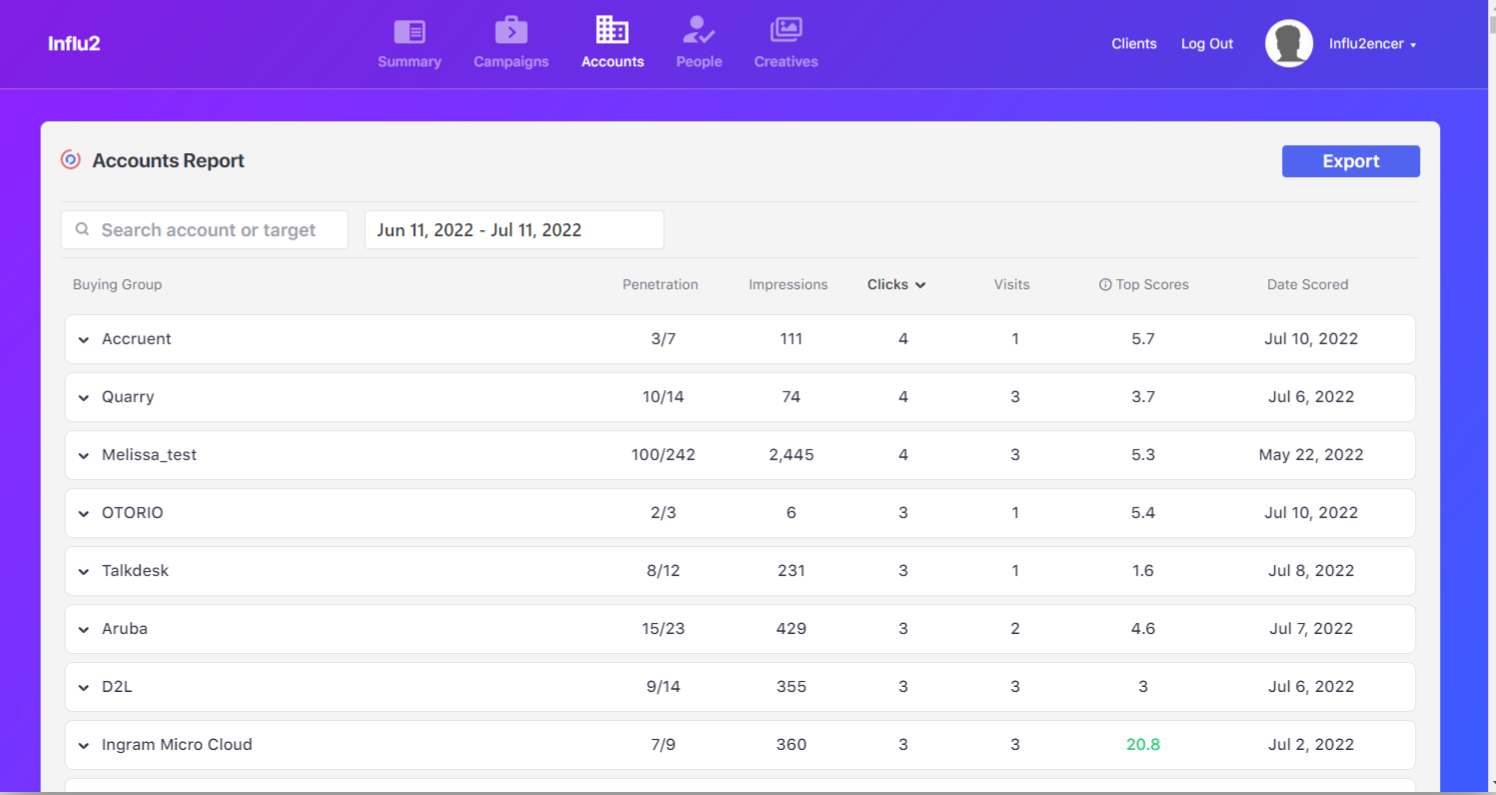Sort by the Clicks column header
The width and height of the screenshot is (1496, 795).
click(x=896, y=285)
